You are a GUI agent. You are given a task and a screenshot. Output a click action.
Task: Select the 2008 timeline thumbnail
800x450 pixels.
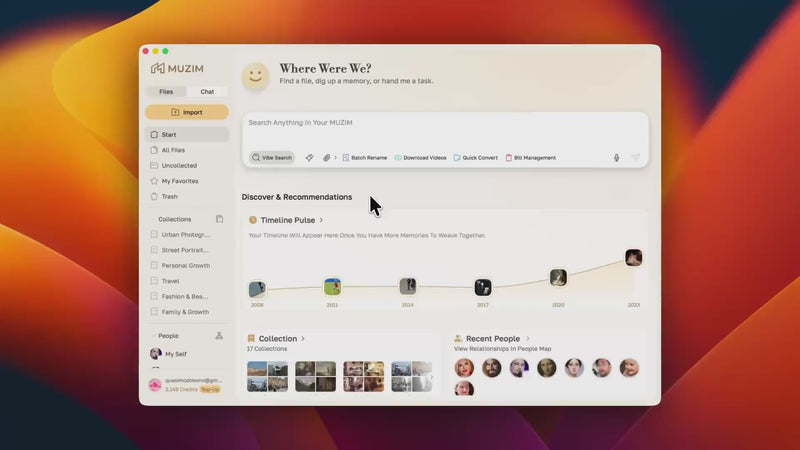tap(257, 289)
